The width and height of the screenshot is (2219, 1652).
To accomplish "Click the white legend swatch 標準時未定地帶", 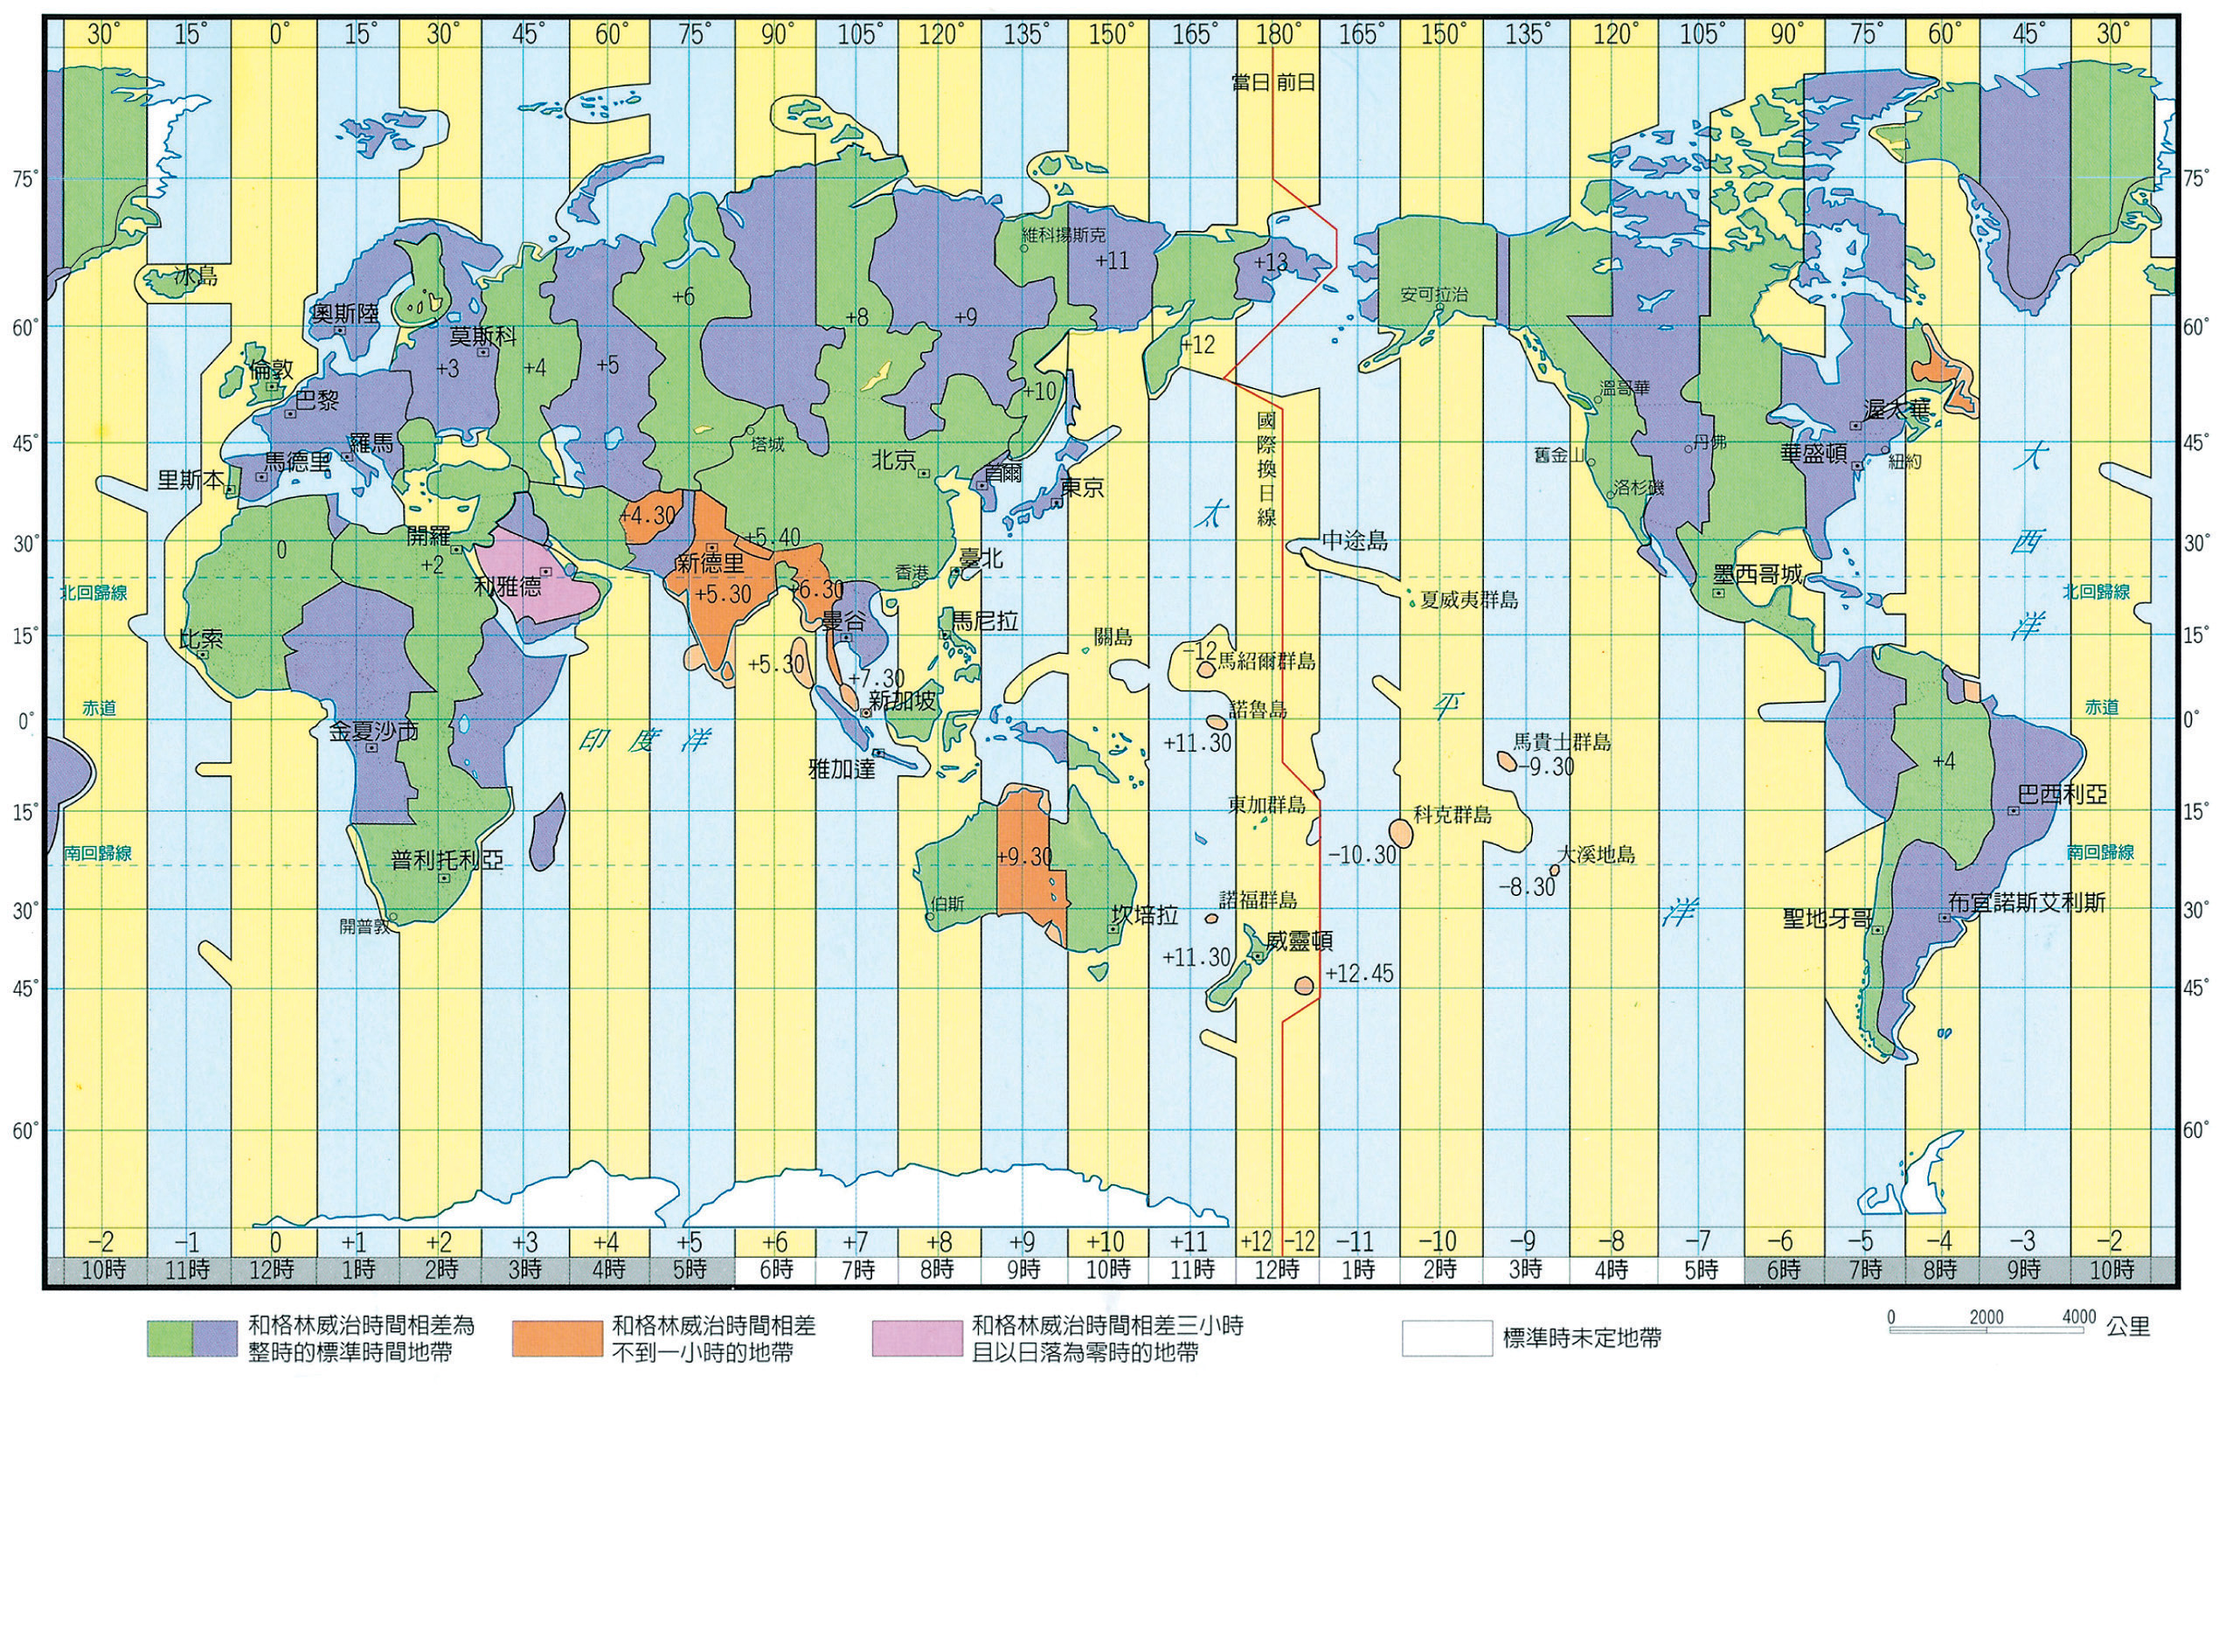I will coord(1446,1338).
